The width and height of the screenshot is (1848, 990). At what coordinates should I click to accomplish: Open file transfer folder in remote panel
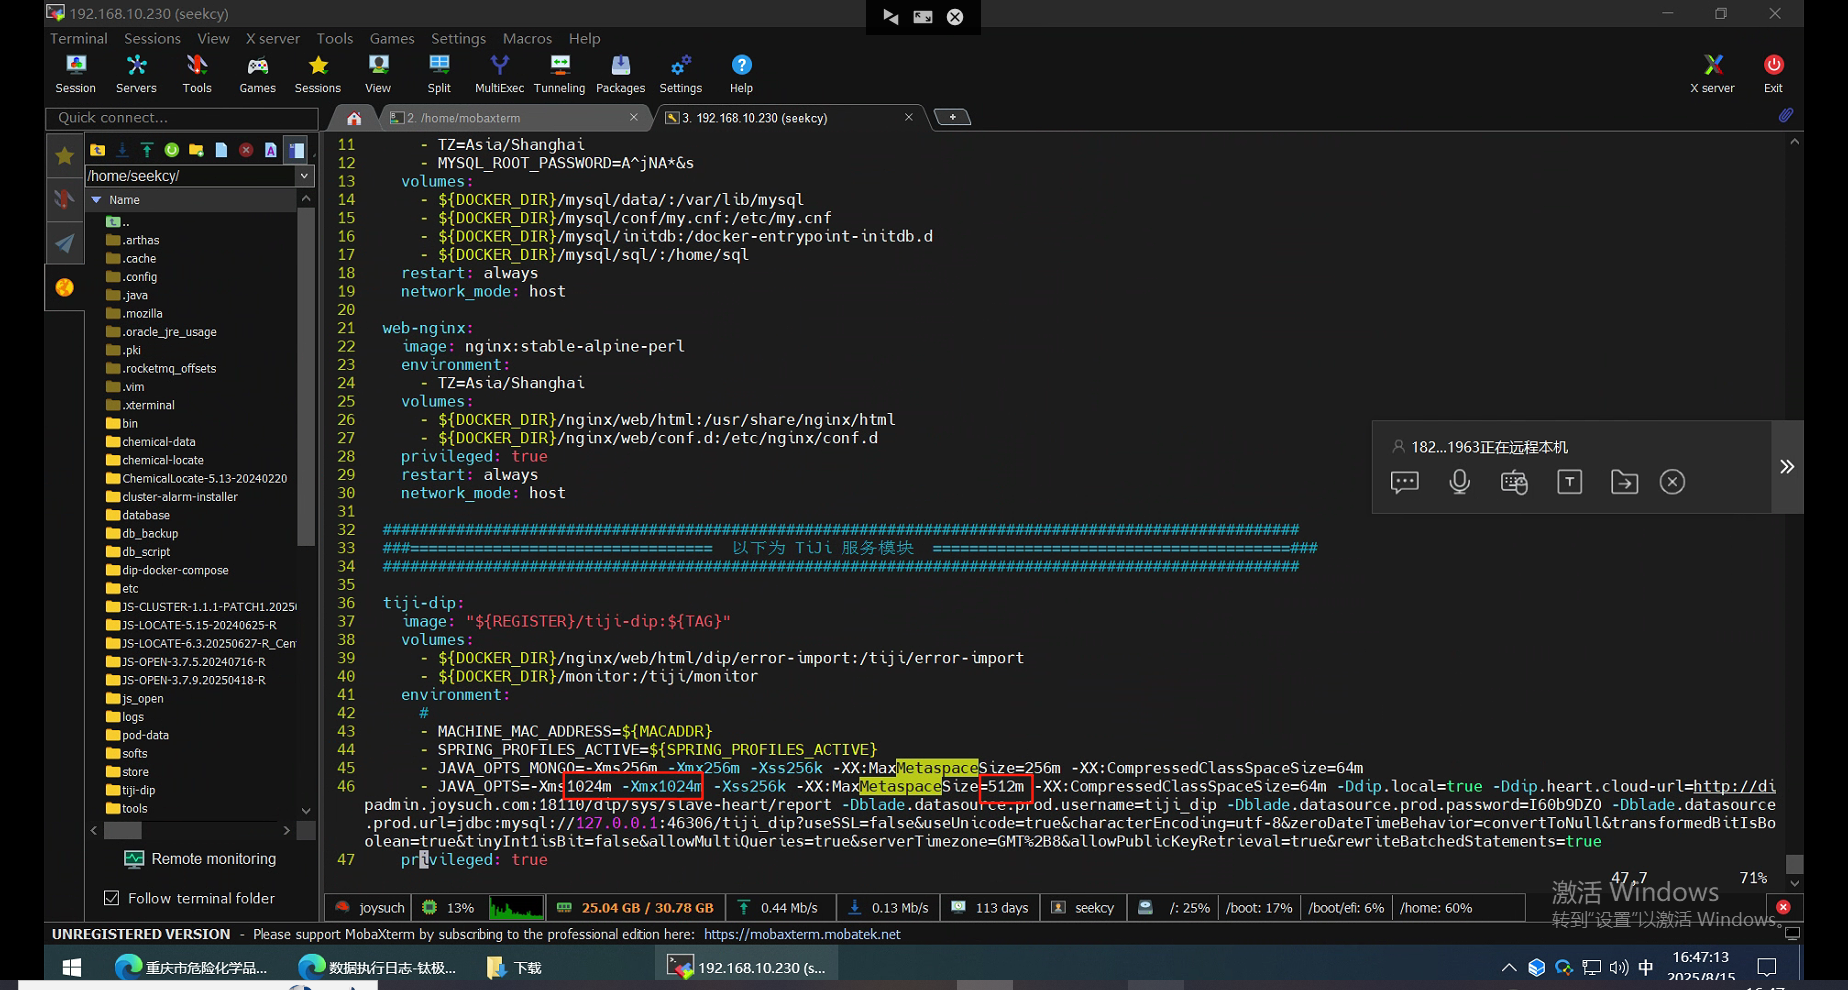[1624, 482]
